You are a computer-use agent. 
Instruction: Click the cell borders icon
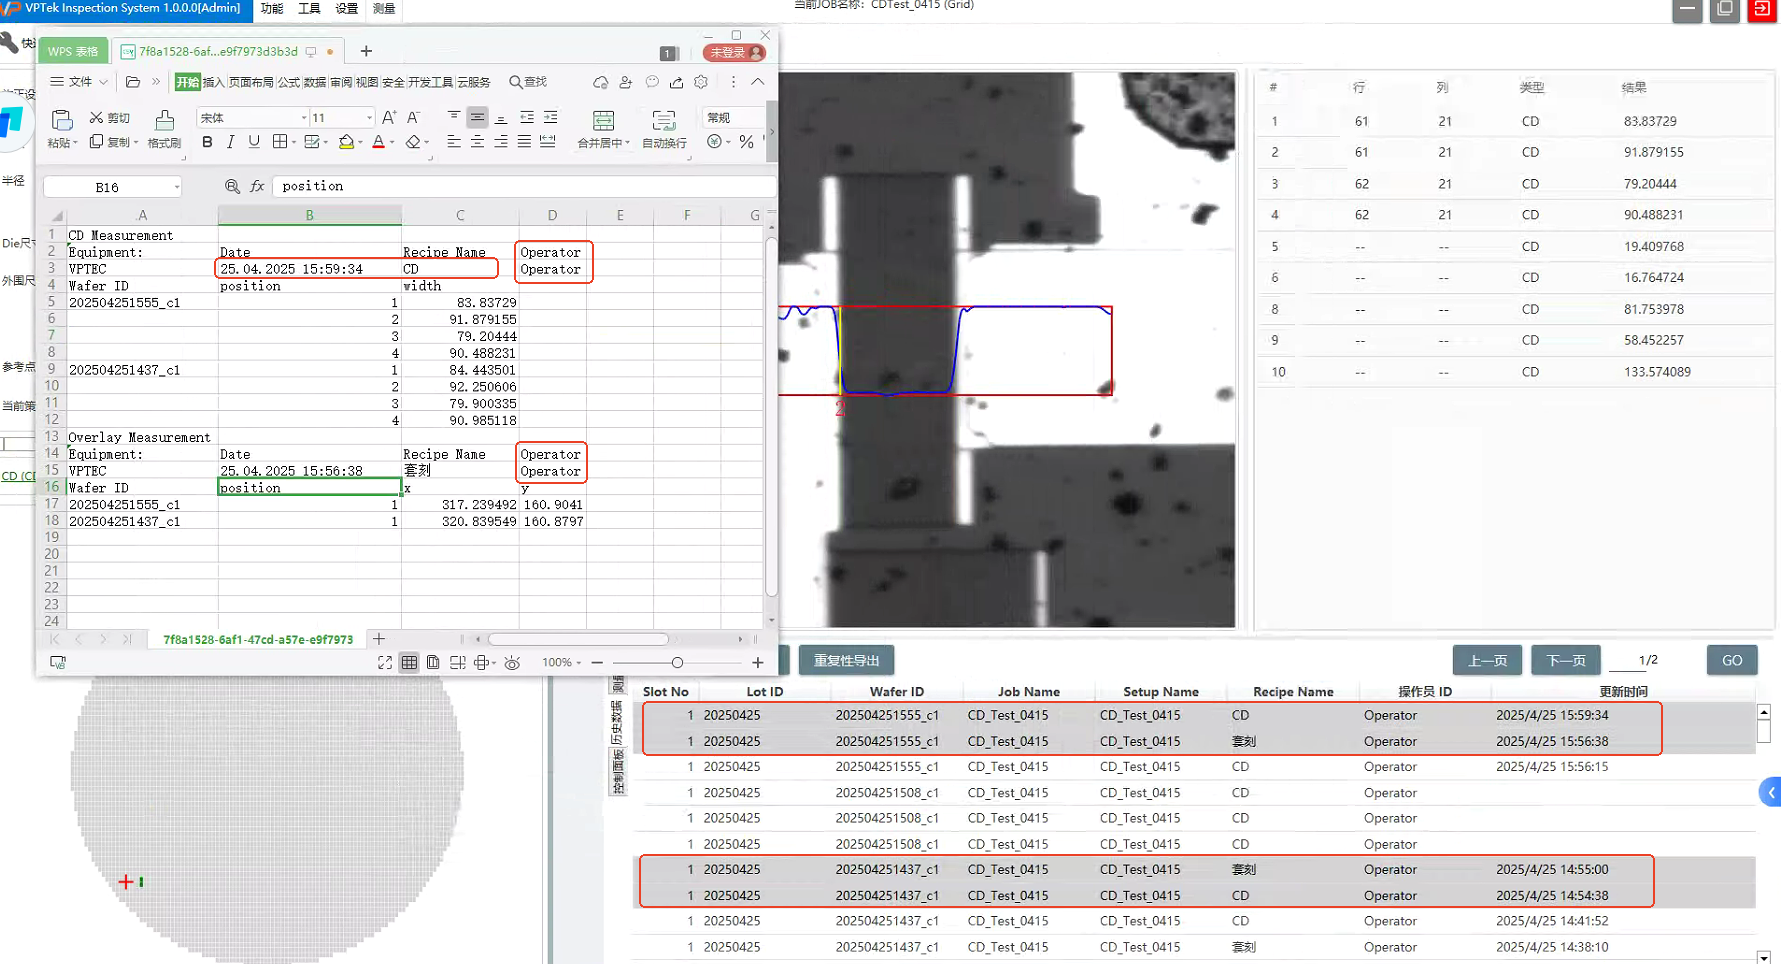pyautogui.click(x=280, y=142)
